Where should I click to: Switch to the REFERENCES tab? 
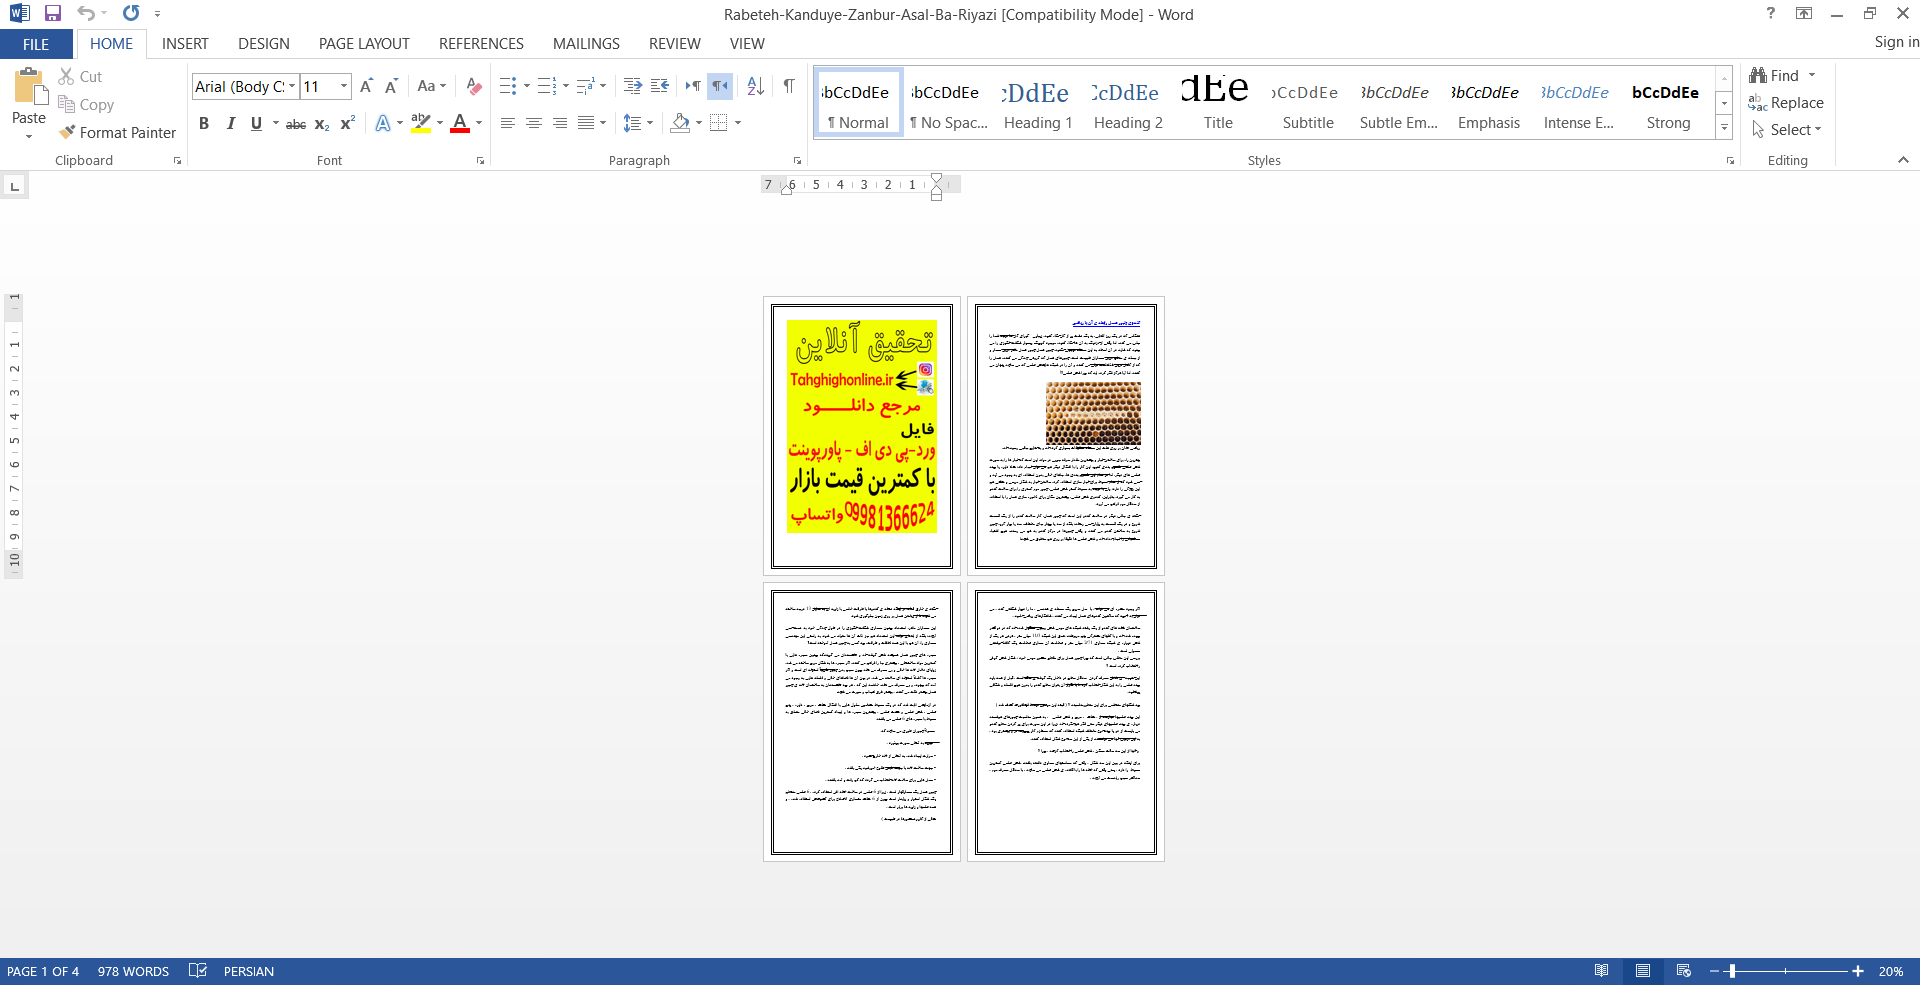(481, 44)
